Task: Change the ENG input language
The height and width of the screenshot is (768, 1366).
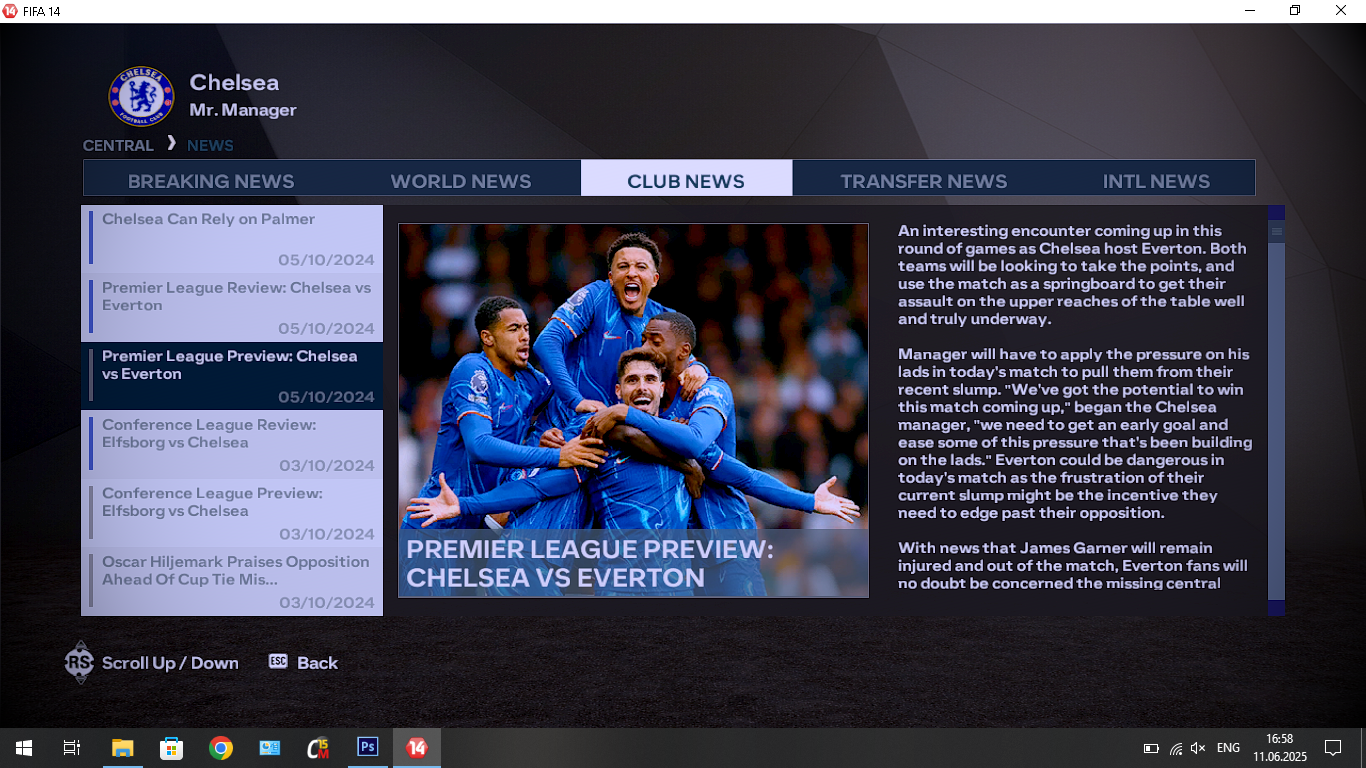Action: click(x=1228, y=748)
